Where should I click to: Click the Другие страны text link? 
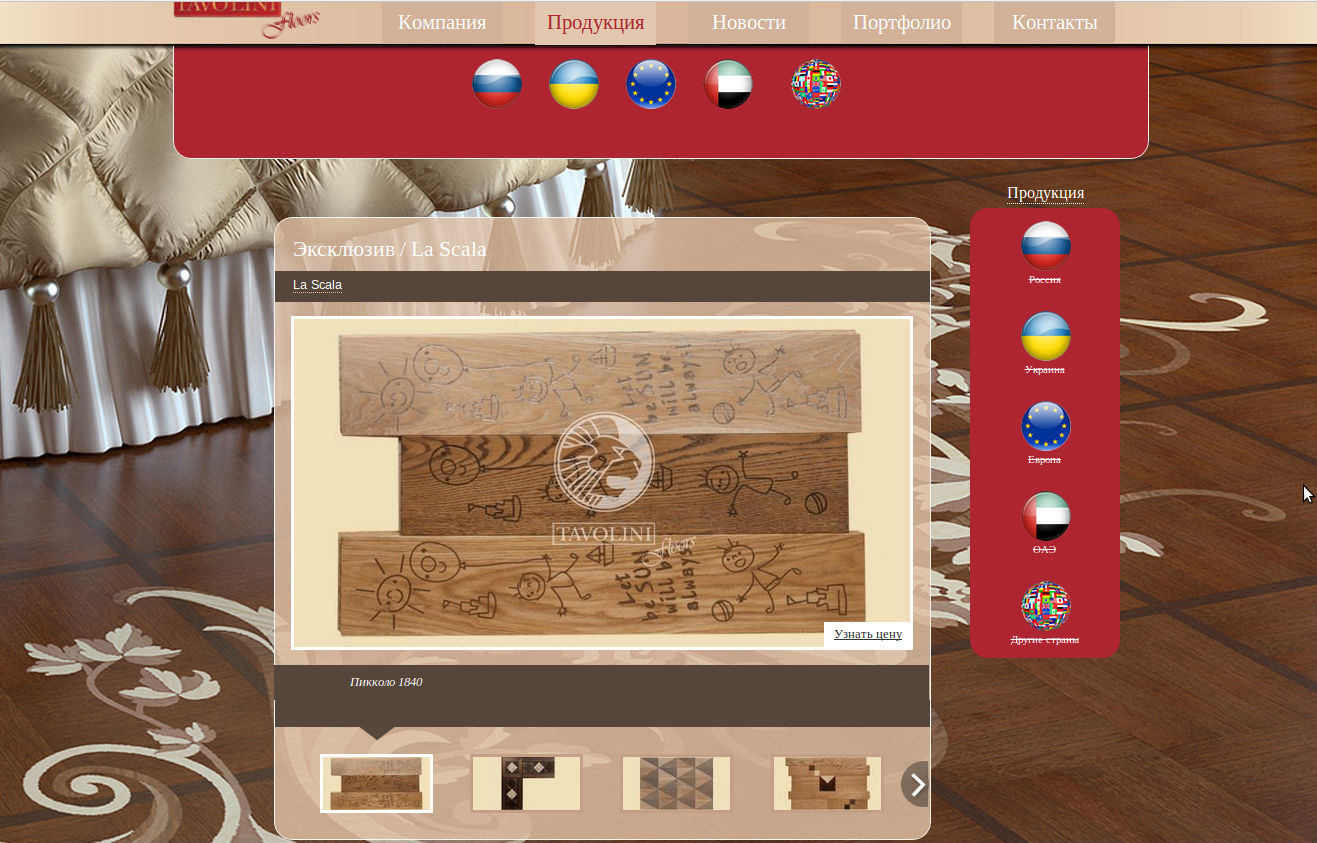tap(1045, 640)
